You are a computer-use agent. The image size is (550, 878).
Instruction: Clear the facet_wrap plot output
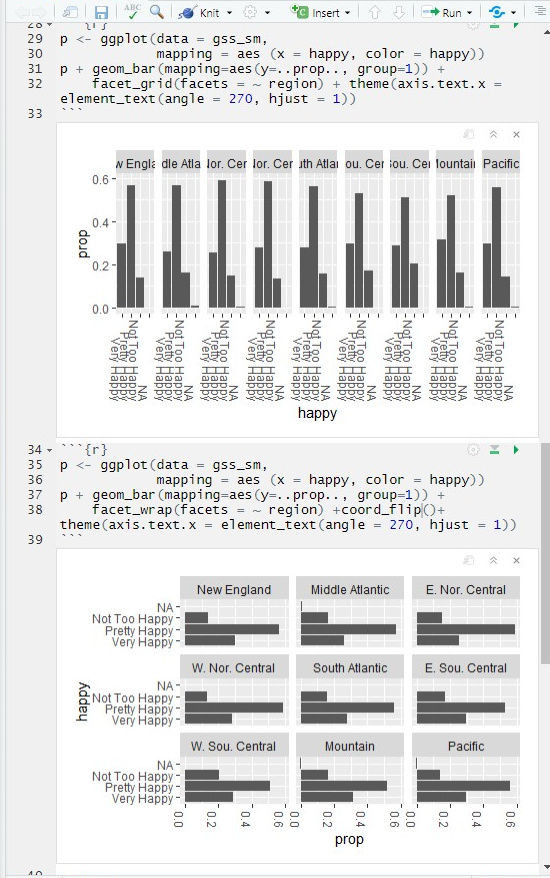click(x=516, y=561)
